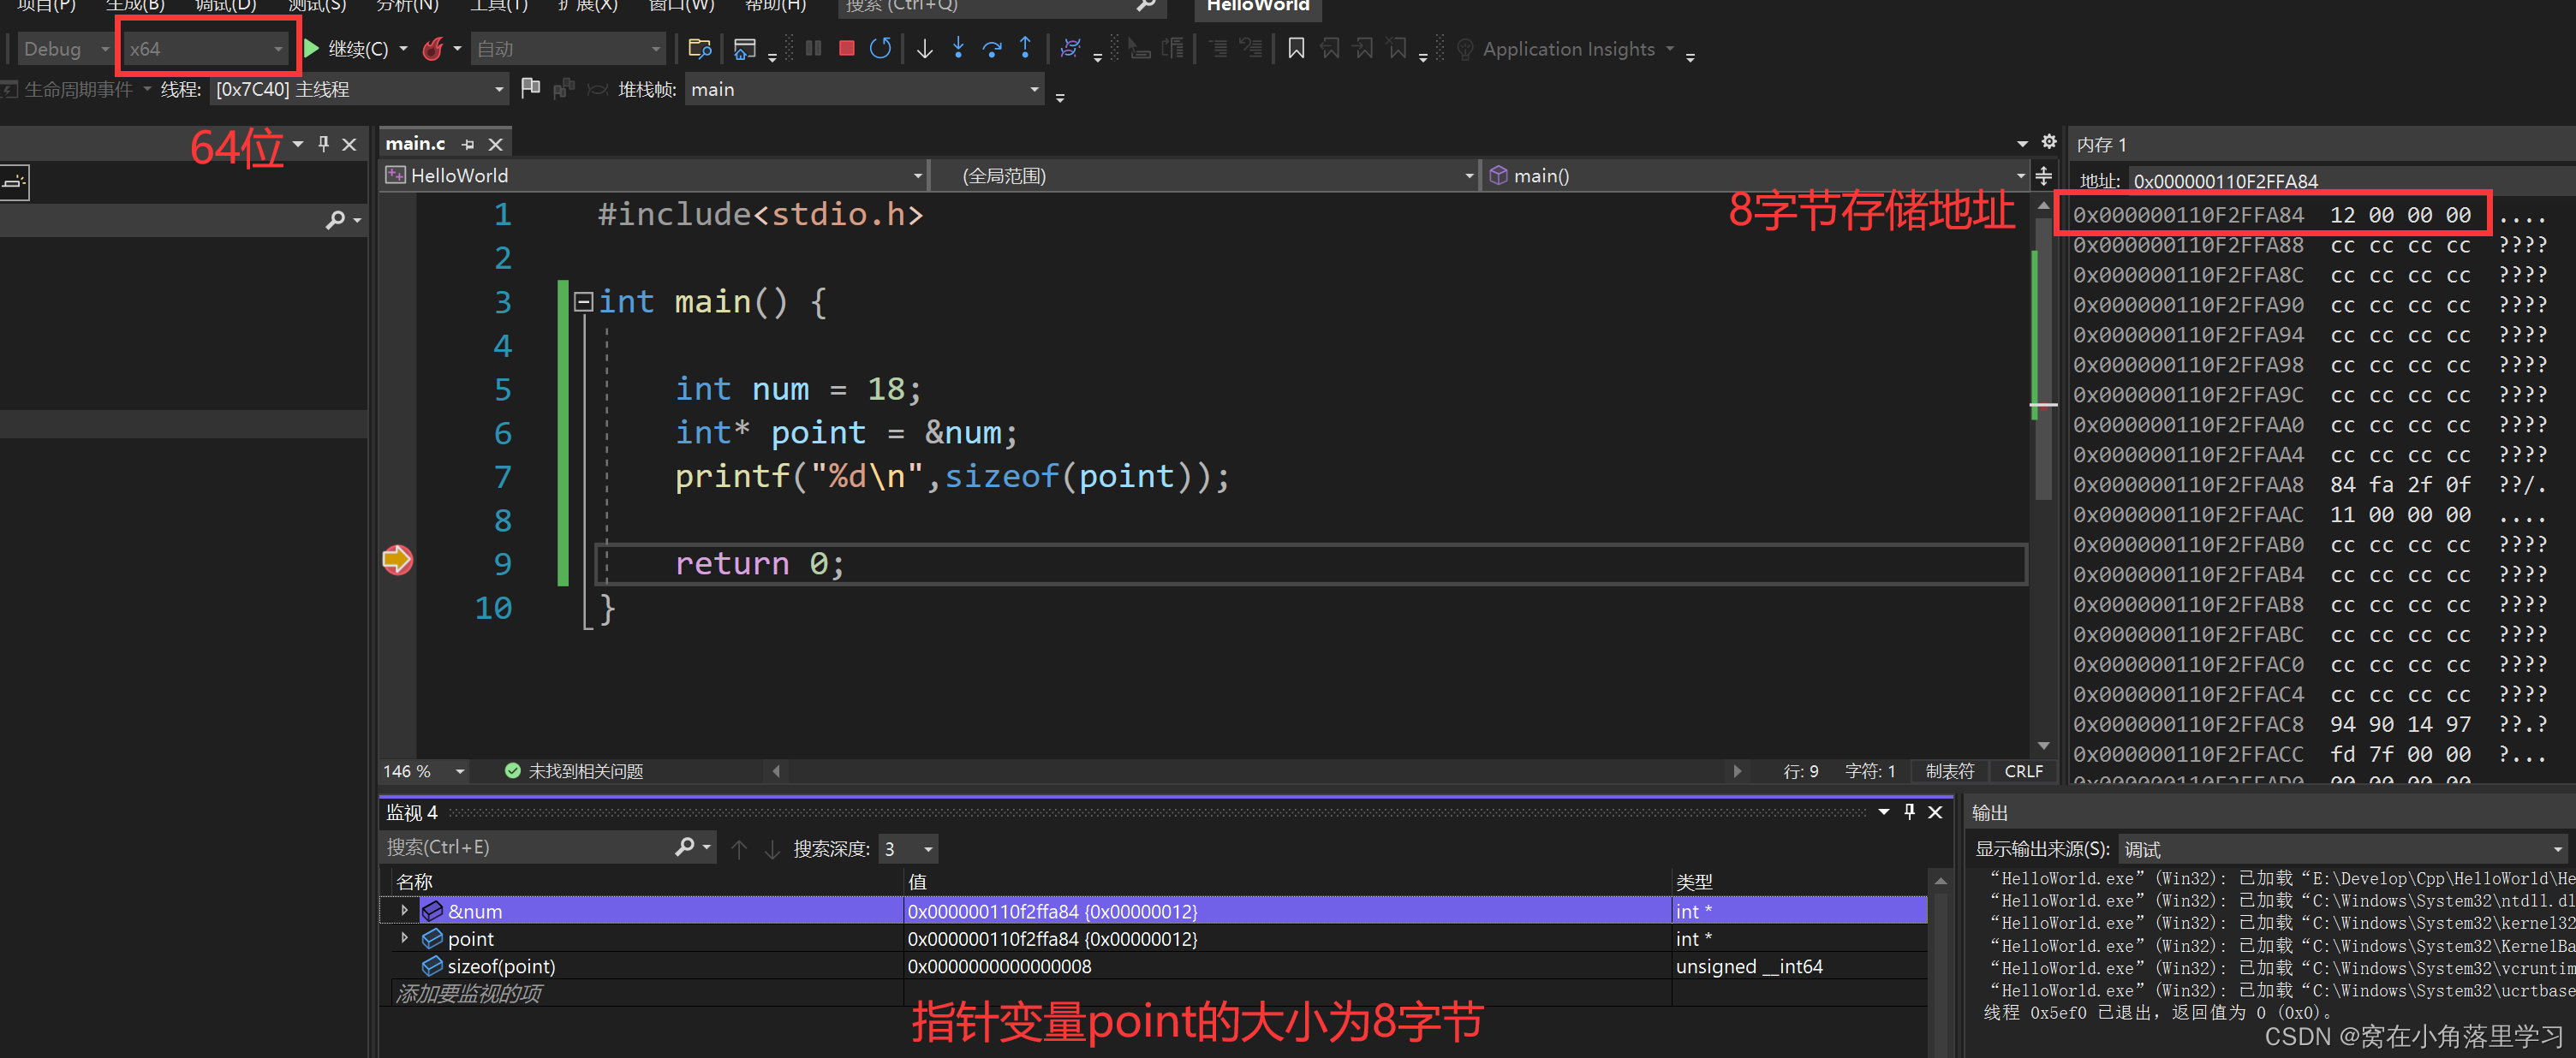Go to next bookmark icon
2576x1058 pixels.
coord(1363,48)
